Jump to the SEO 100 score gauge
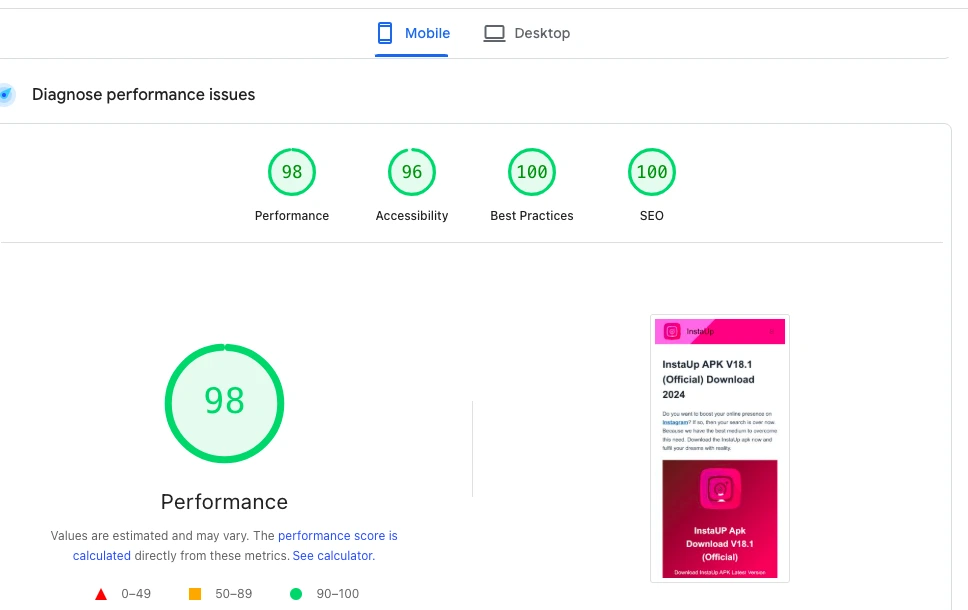This screenshot has width=968, height=610. (652, 172)
